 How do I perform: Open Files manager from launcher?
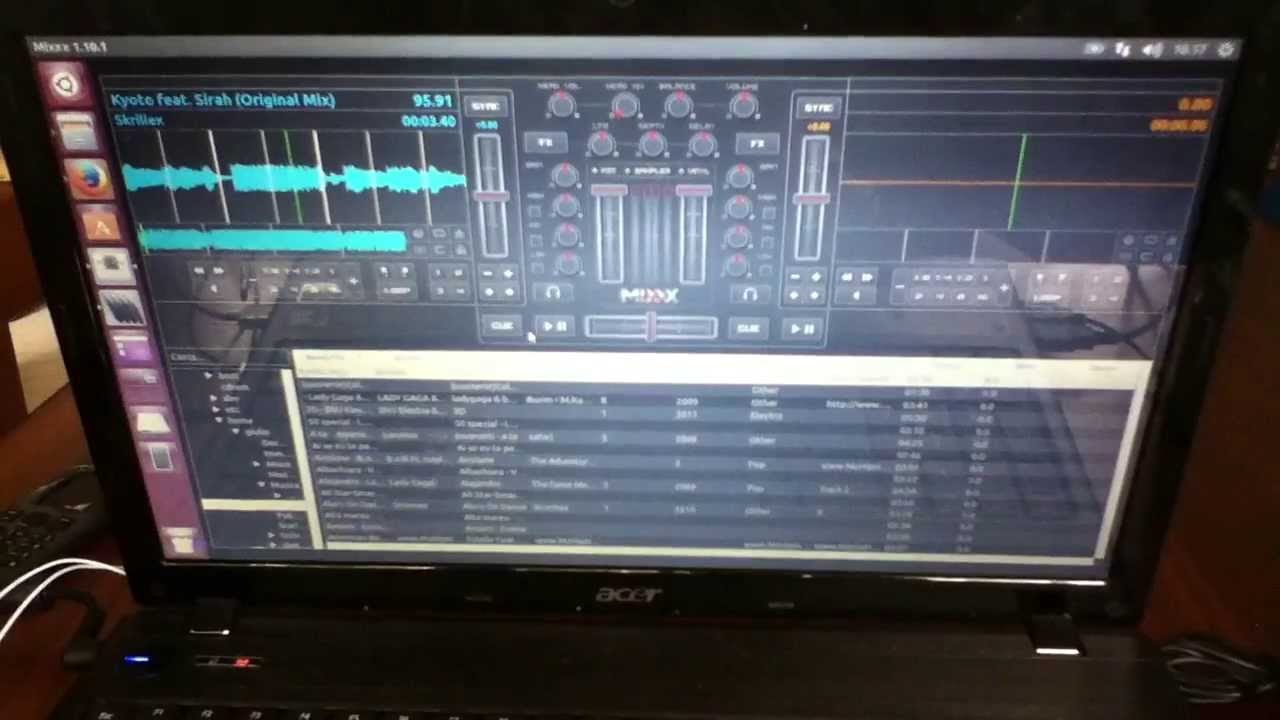77,131
